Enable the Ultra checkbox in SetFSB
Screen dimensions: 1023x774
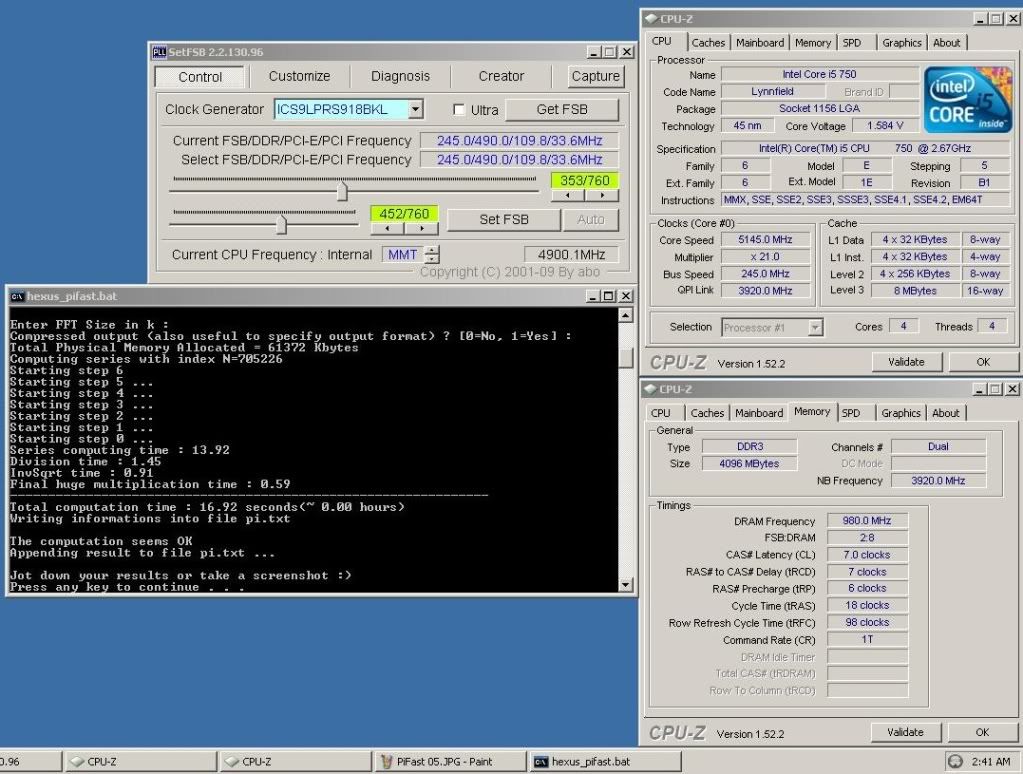[459, 110]
